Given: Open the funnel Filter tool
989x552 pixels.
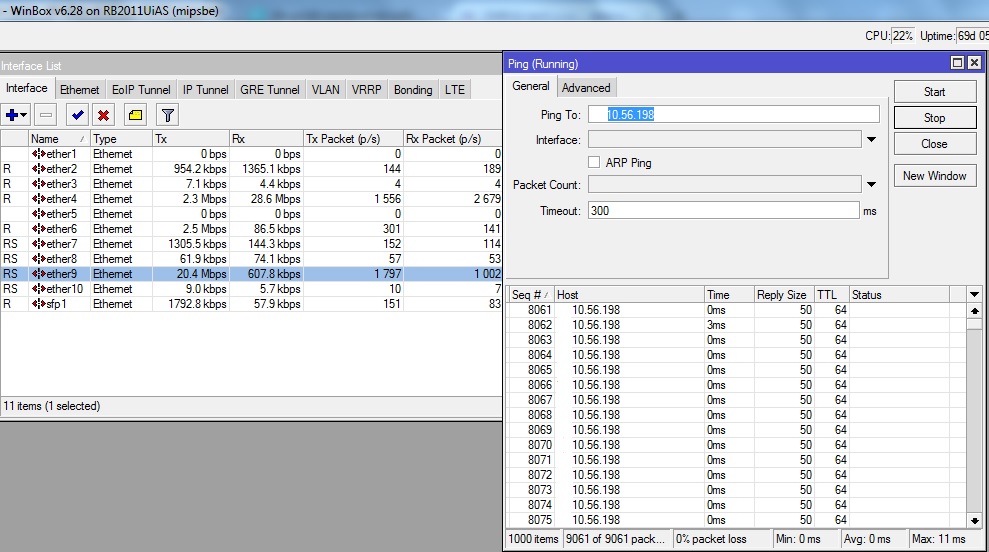Looking at the screenshot, I should (x=168, y=115).
